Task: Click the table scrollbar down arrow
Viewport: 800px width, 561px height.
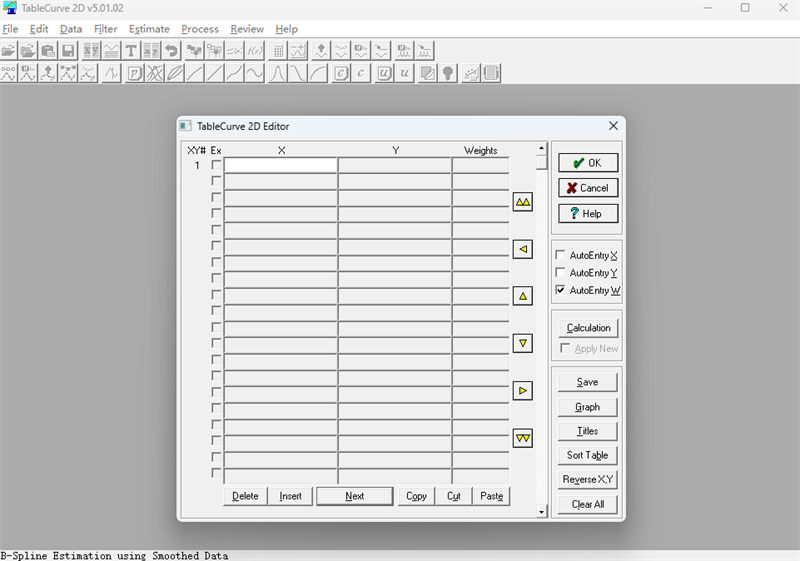Action: [x=542, y=511]
